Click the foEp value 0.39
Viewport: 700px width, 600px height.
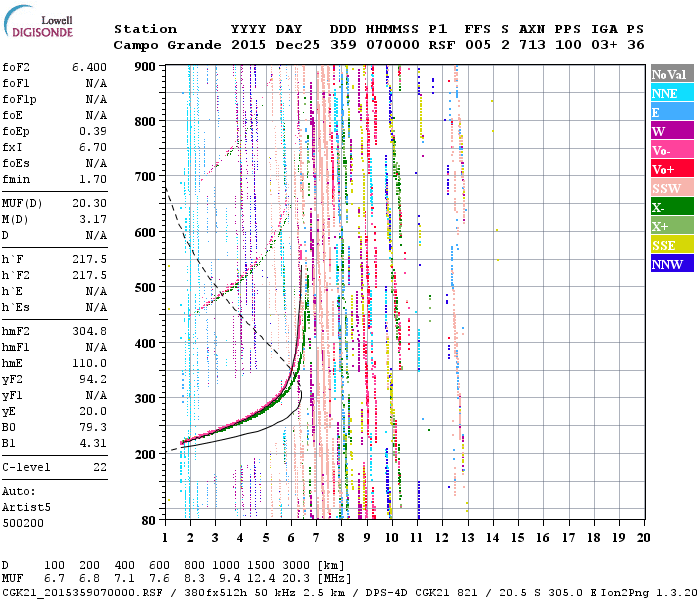93,131
